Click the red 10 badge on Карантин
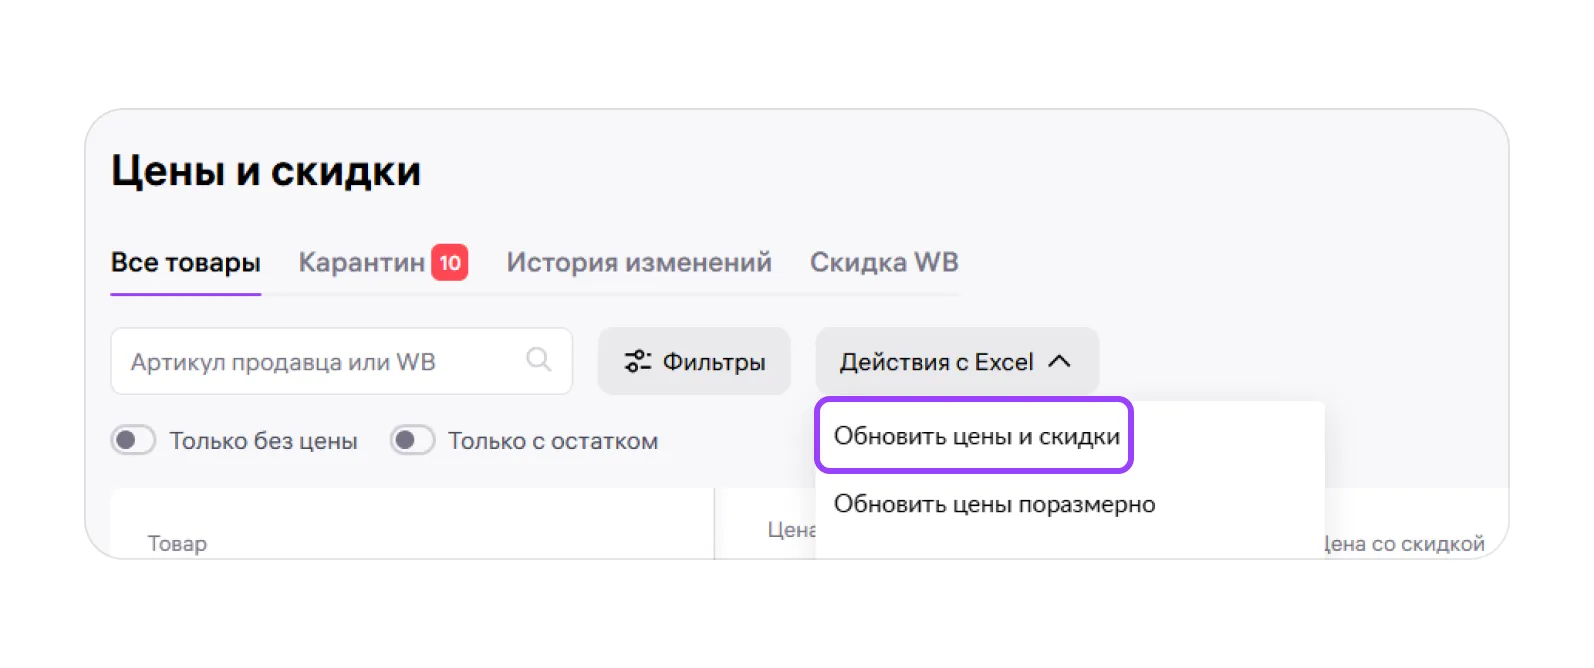This screenshot has height=668, width=1594. (450, 263)
